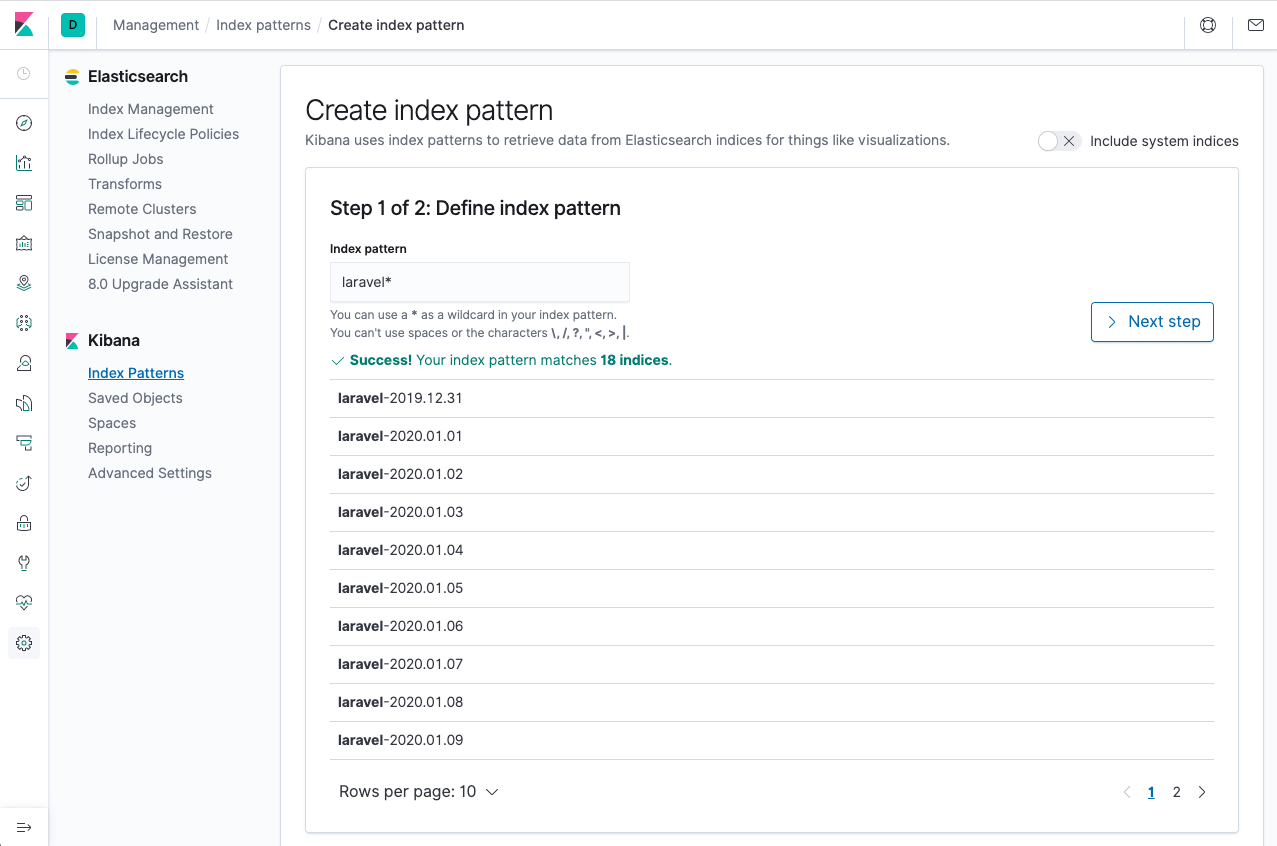Click the laravel-2020.01.06 index row
Screen dimensions: 1277x846
pos(772,626)
